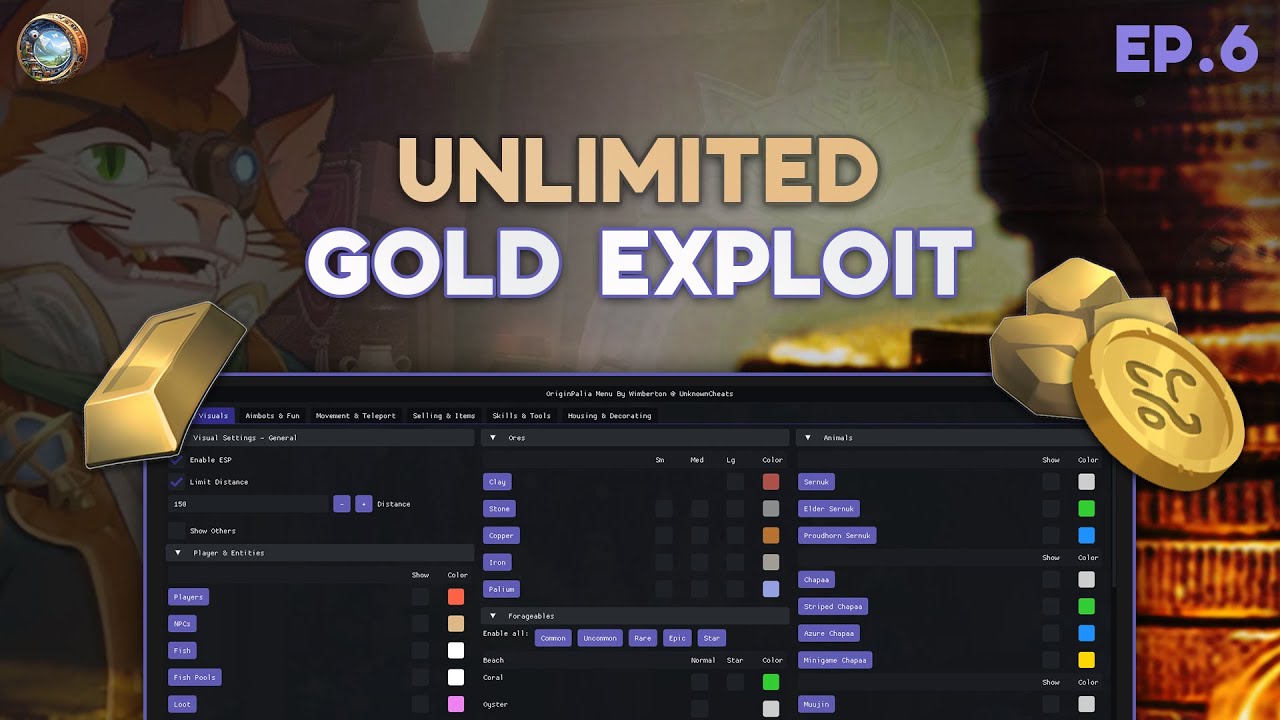This screenshot has height=720, width=1280.
Task: Click the Iron ore button
Action: click(497, 562)
